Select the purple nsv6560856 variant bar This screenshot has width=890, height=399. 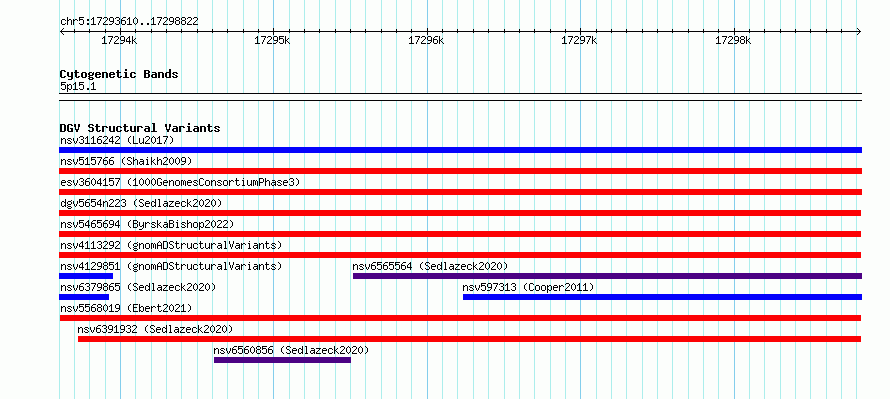282,360
